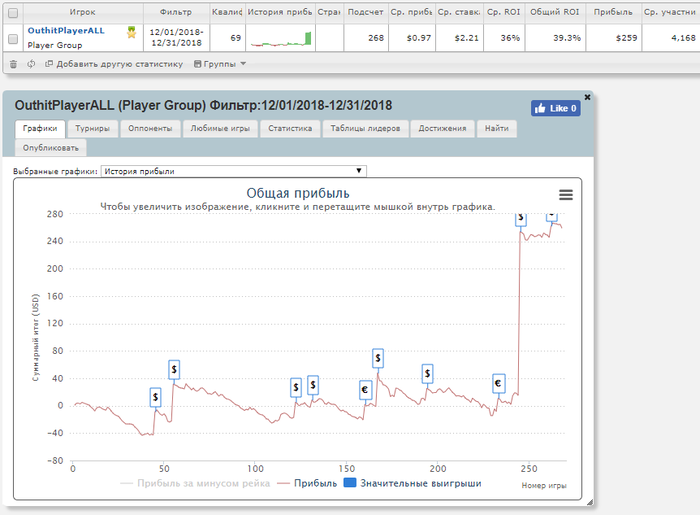Click the 268 count value

coord(376,38)
